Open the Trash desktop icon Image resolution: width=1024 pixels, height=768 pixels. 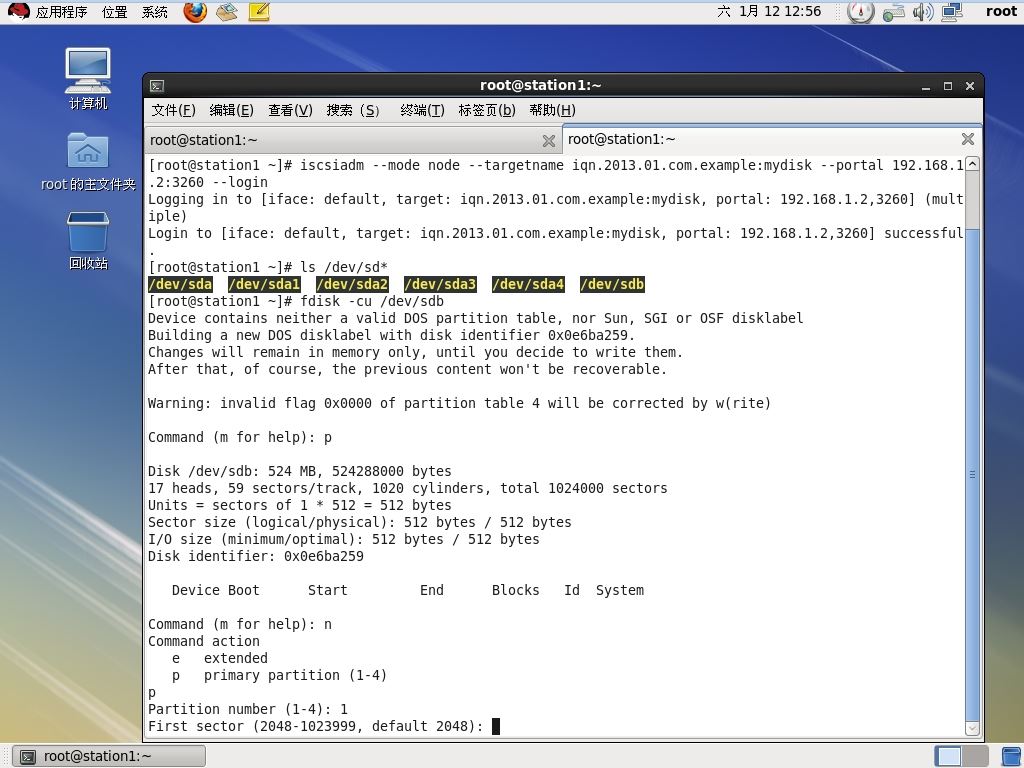[88, 240]
